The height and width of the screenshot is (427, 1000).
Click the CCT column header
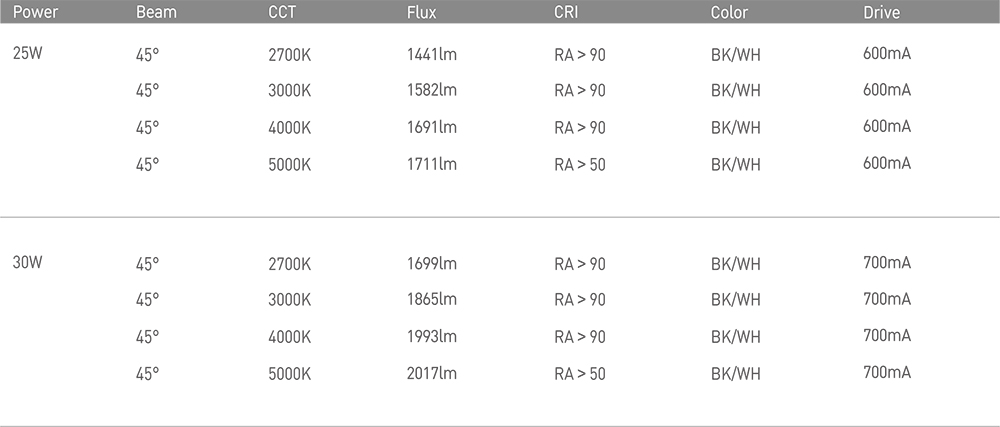click(x=283, y=12)
